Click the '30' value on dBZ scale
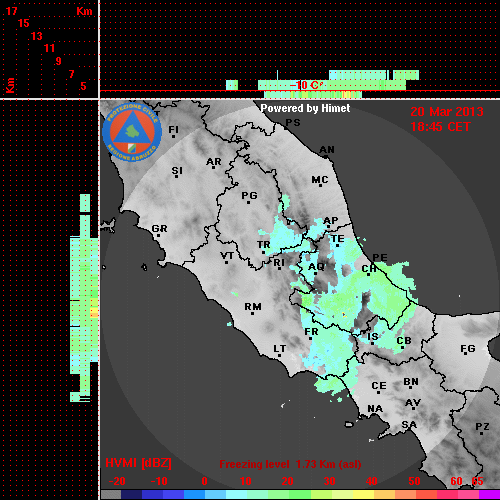The height and width of the screenshot is (500, 500). click(x=329, y=481)
